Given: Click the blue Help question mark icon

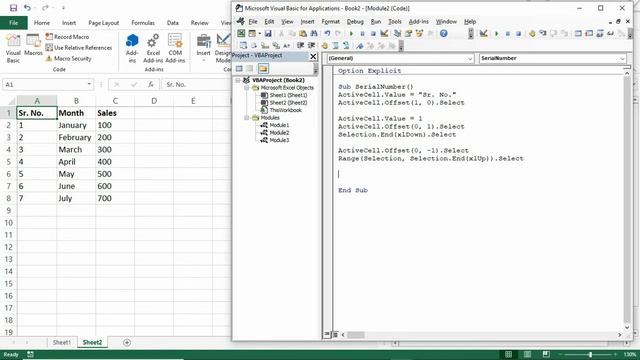Looking at the screenshot, I should 444,33.
